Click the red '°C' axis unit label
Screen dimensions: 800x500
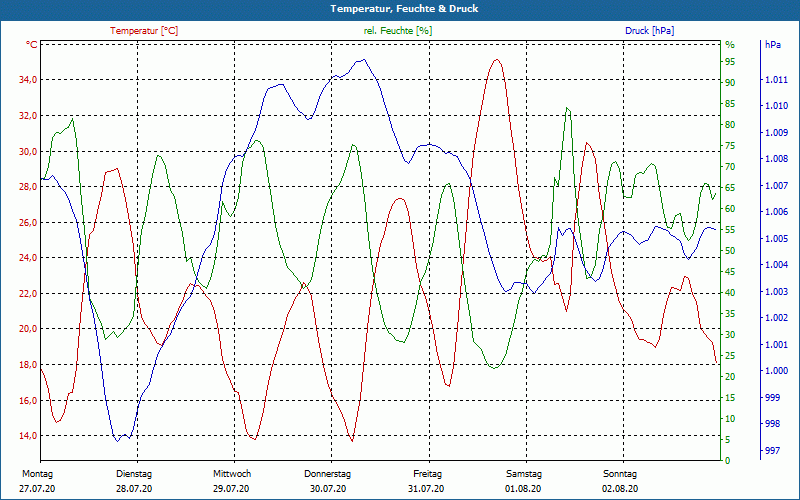[x=32, y=45]
